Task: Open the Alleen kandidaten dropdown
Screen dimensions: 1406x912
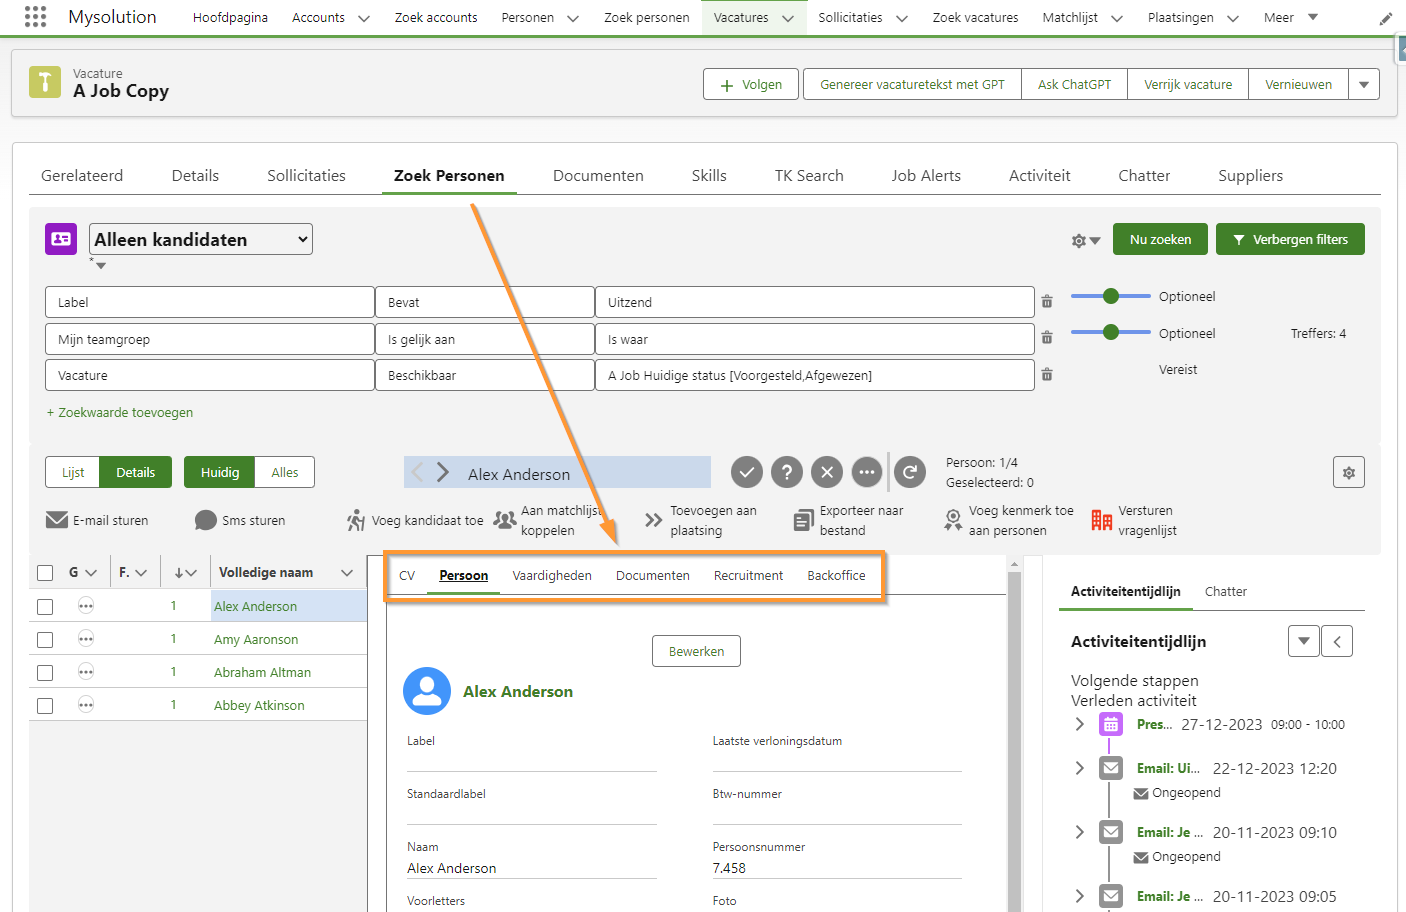Action: point(201,239)
